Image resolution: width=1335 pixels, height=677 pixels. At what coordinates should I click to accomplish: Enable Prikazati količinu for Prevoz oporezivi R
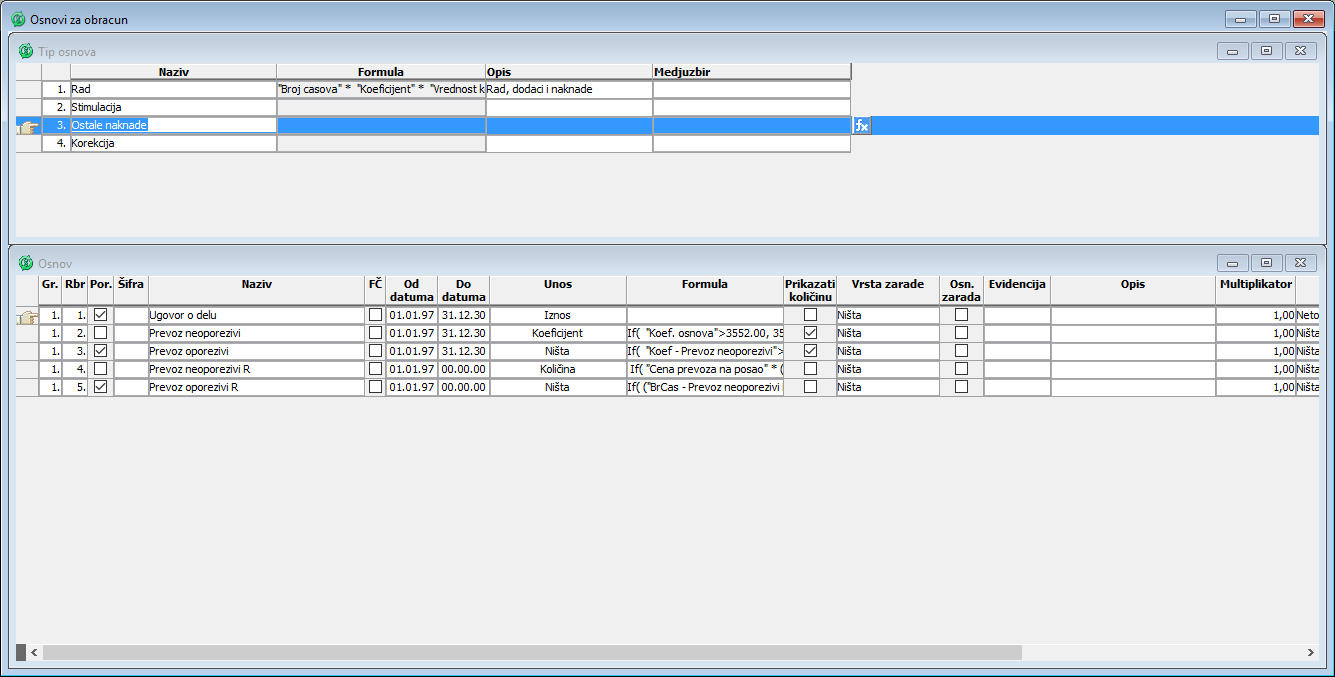coord(810,387)
